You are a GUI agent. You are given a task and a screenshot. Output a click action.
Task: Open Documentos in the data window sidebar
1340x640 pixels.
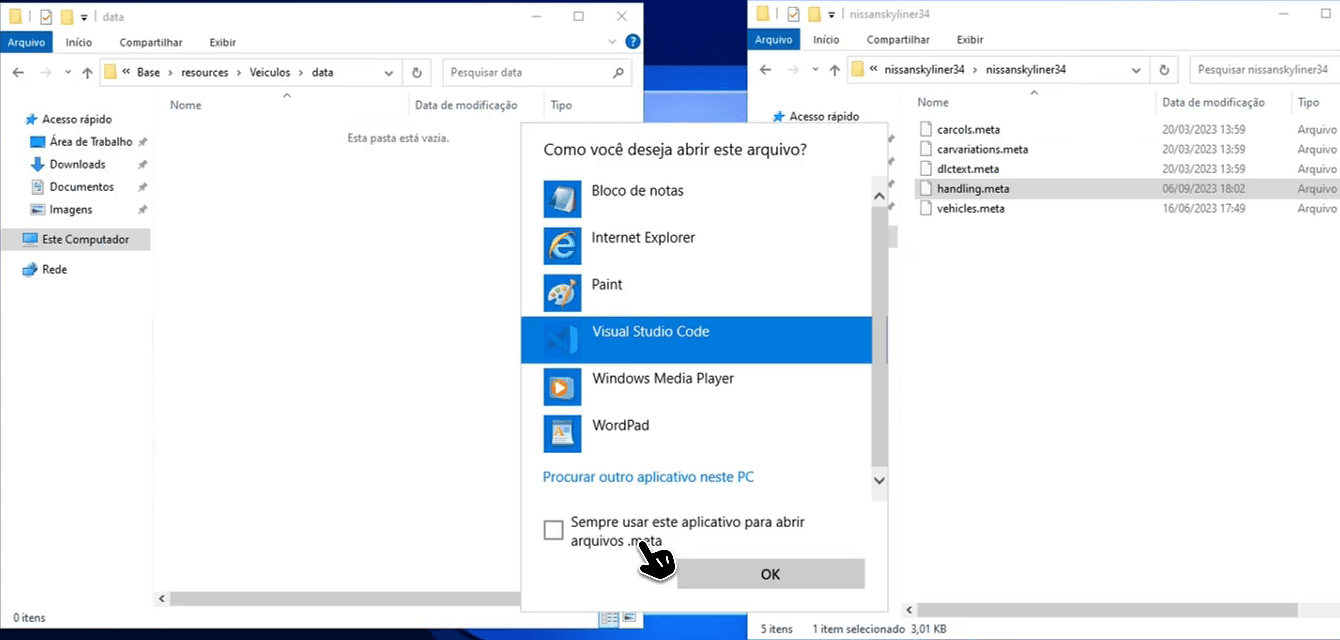[x=81, y=187]
